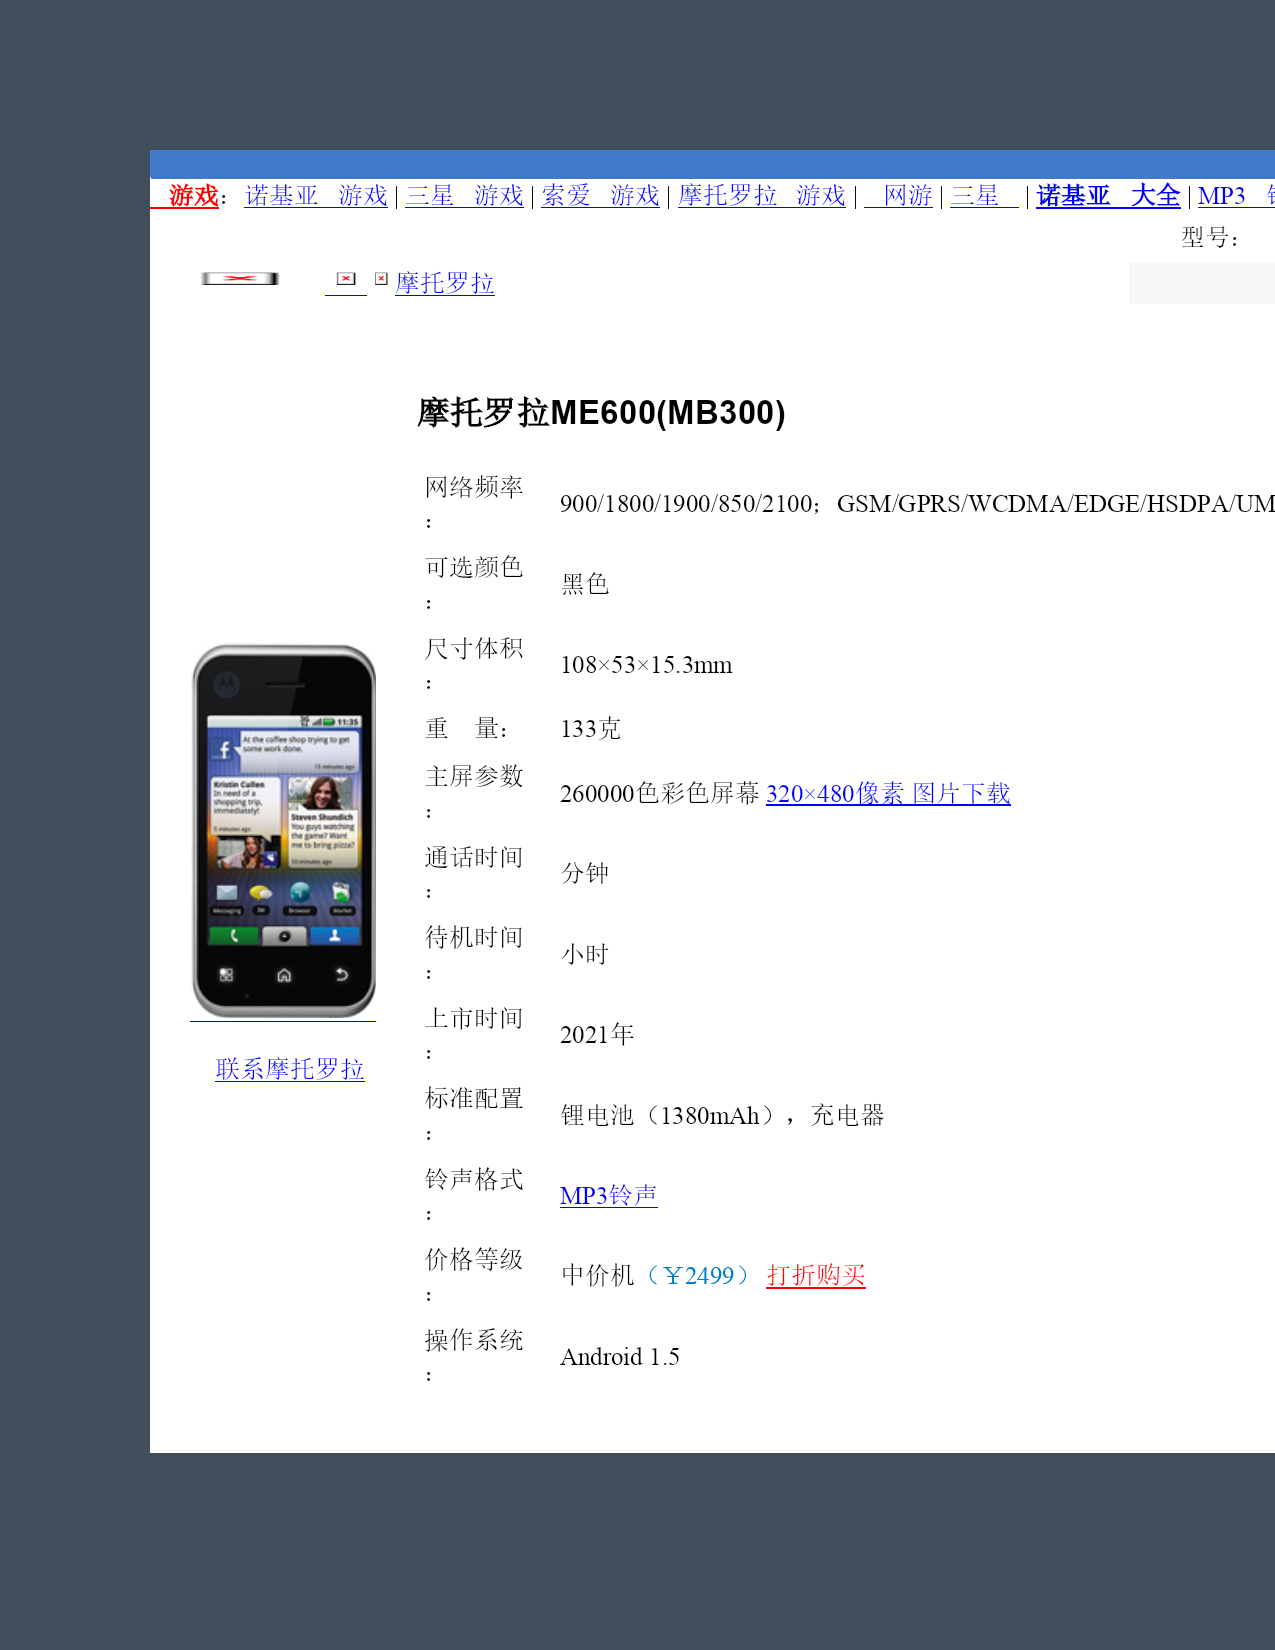This screenshot has width=1275, height=1650.
Task: Click the 联系摩托罗拉 link below the phone
Action: [290, 1069]
